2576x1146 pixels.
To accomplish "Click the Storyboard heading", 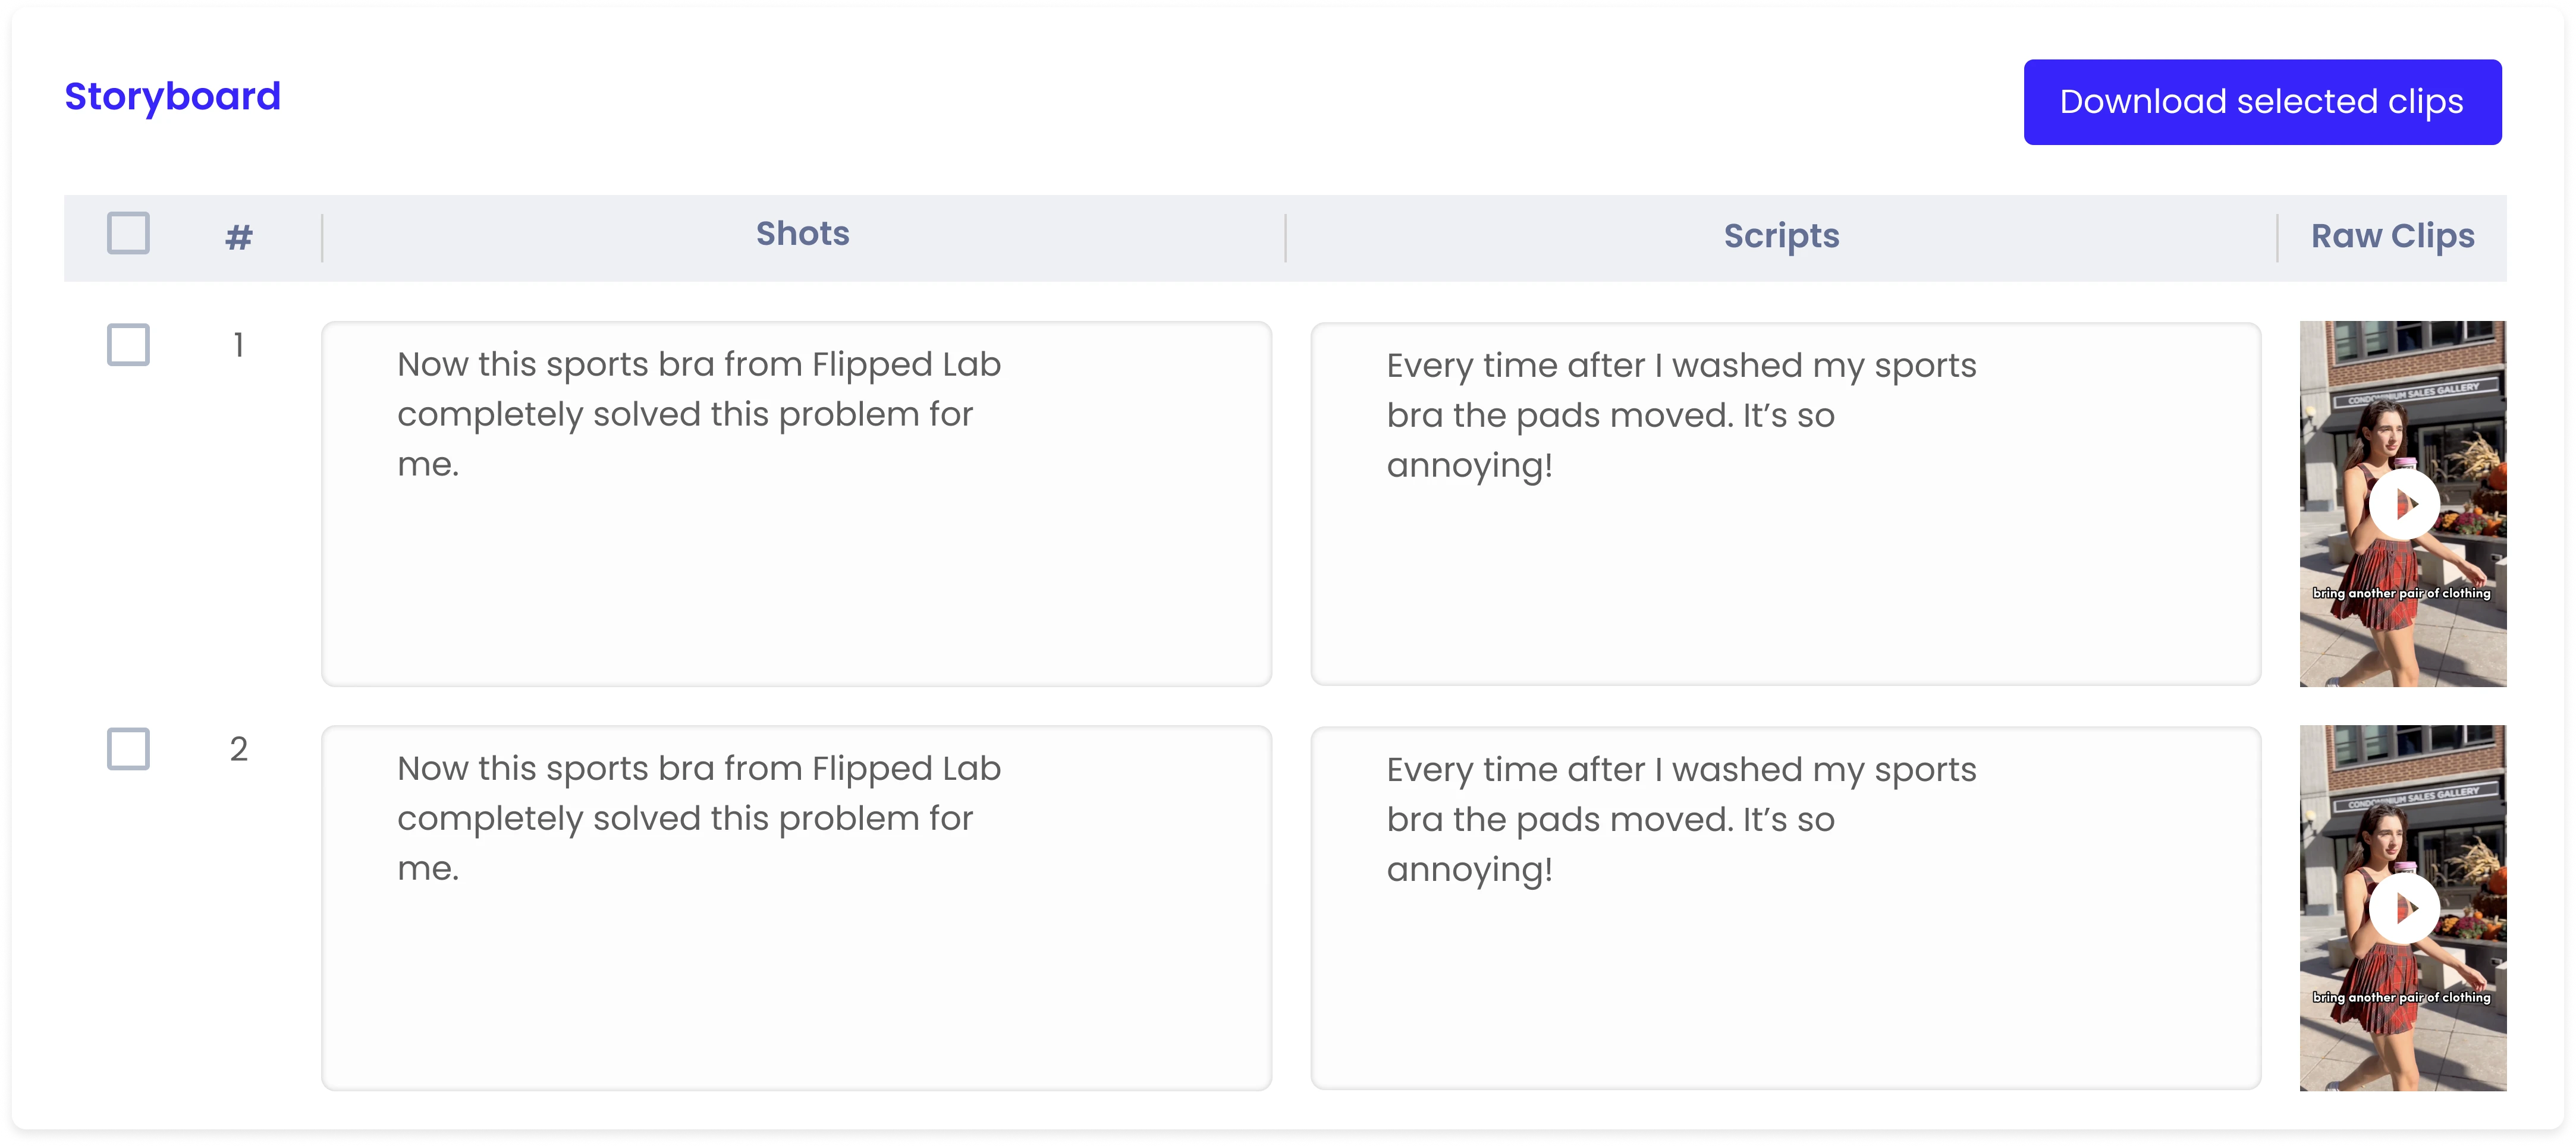I will (x=173, y=96).
